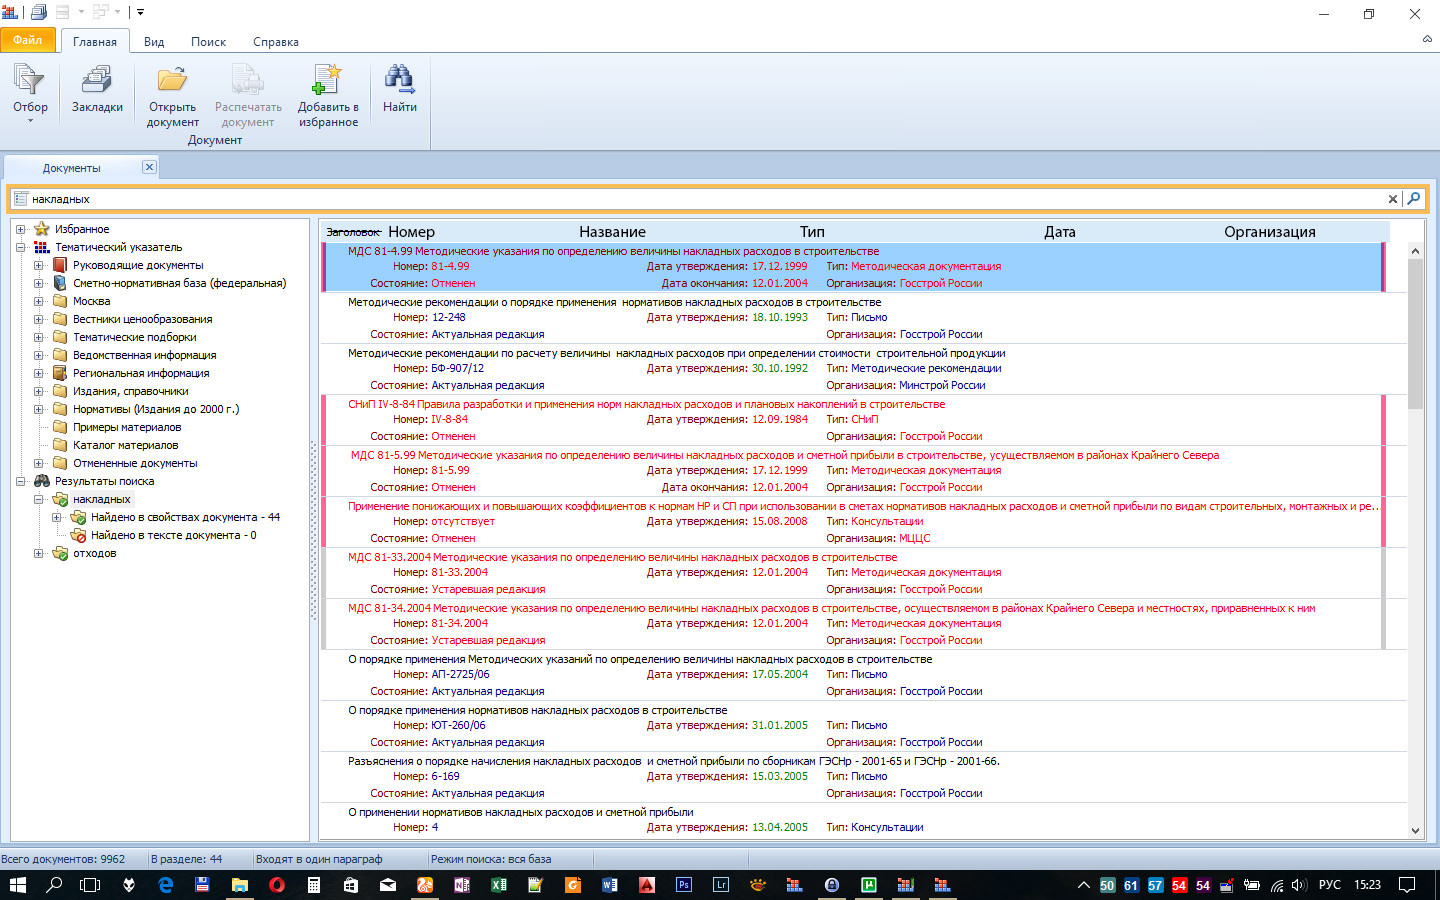Close the Документы tab

149,167
